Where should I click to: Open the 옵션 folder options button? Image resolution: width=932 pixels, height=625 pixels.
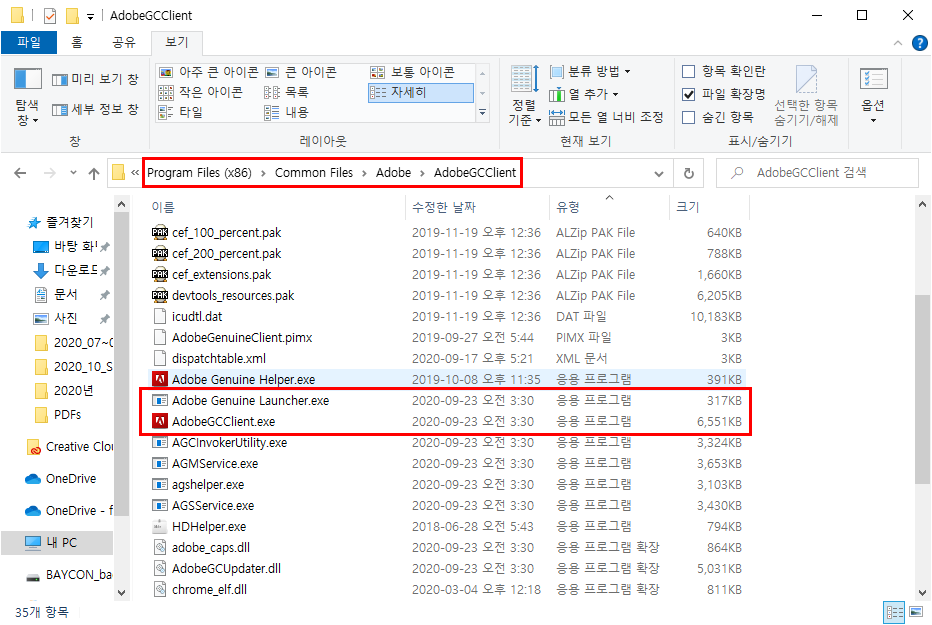[873, 96]
